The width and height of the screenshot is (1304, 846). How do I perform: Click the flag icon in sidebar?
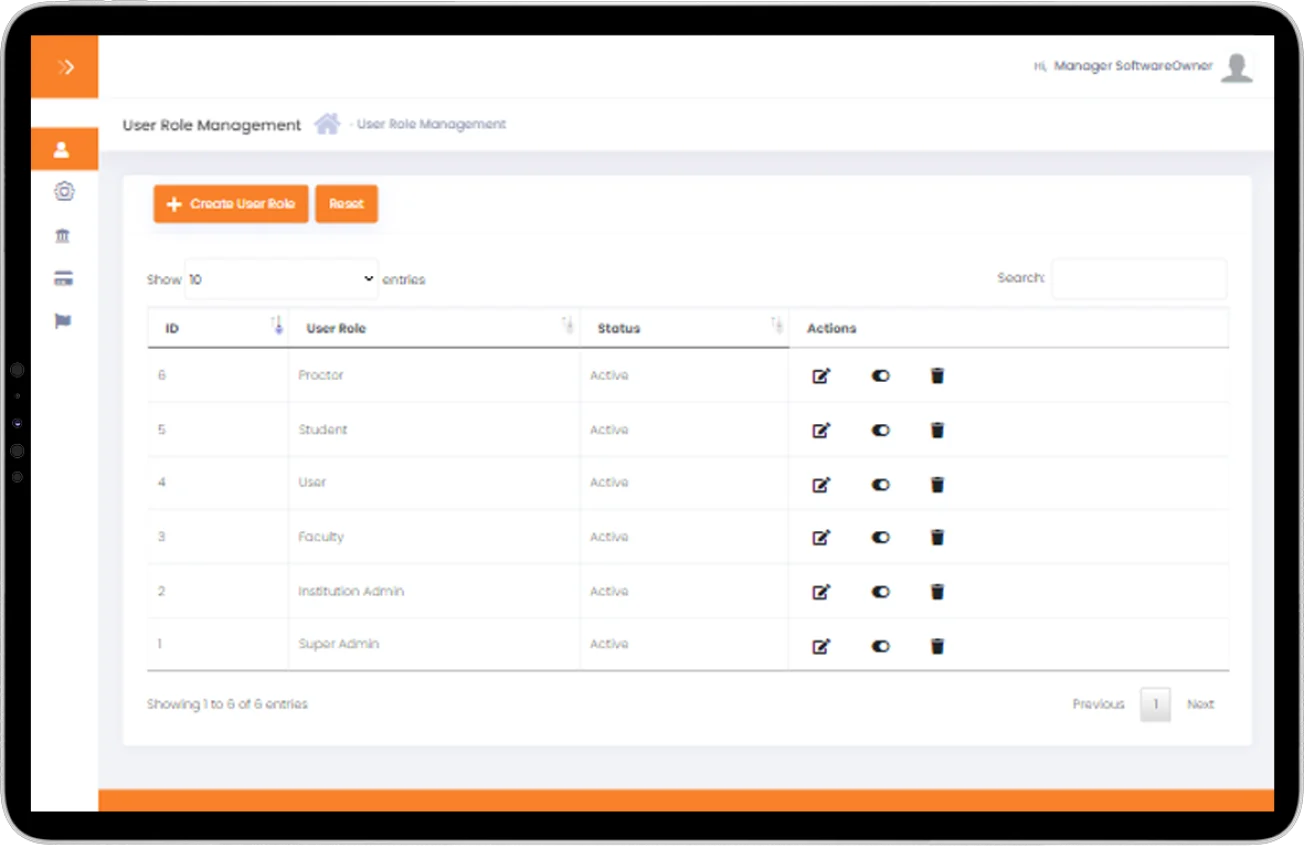tap(63, 321)
